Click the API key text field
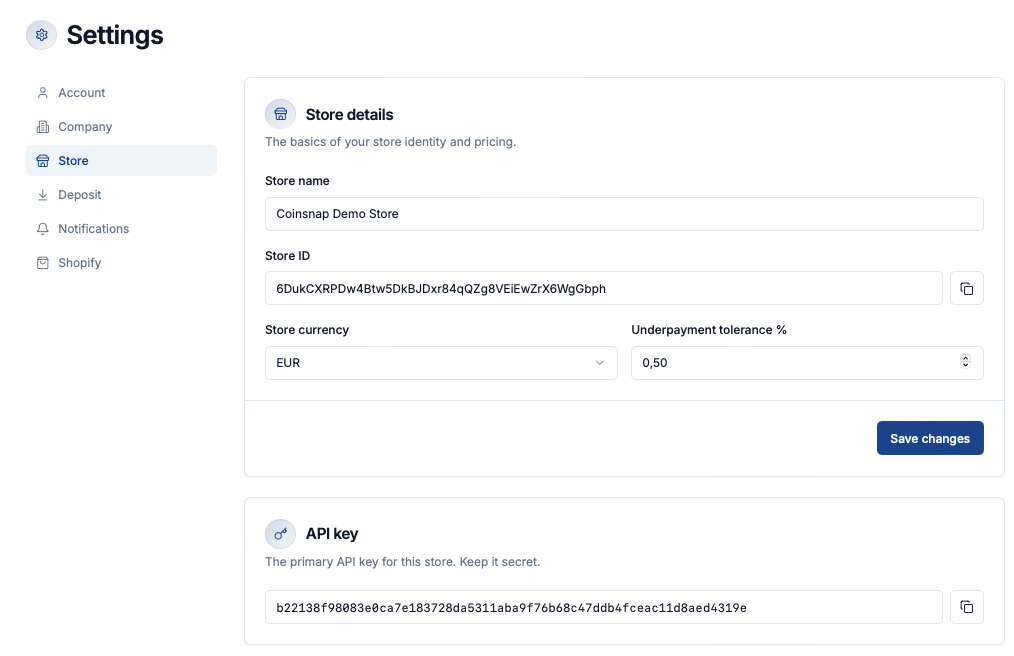Viewport: 1014px width, 656px height. tap(603, 607)
